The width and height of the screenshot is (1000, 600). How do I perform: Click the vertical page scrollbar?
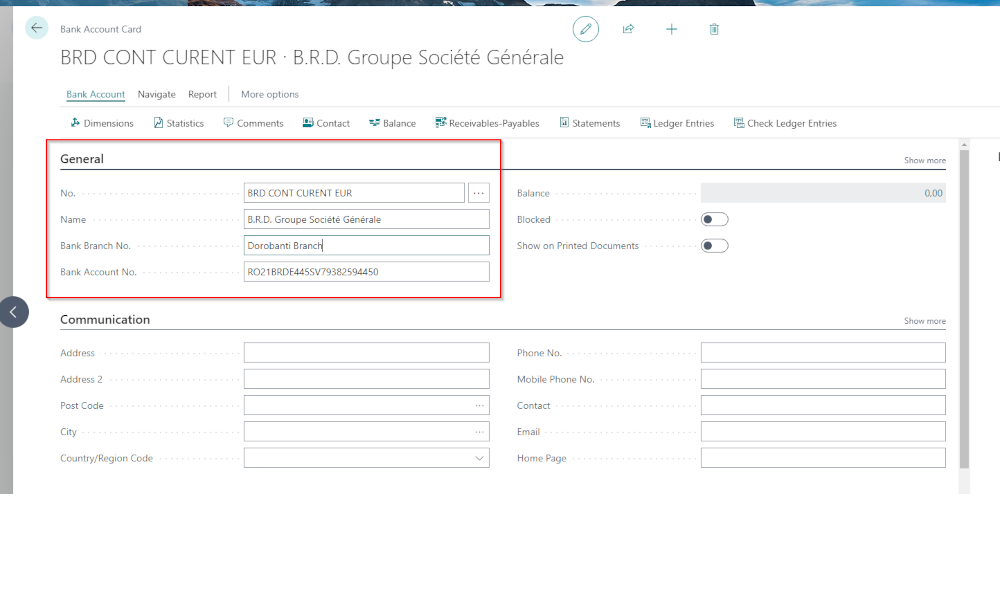[x=964, y=309]
